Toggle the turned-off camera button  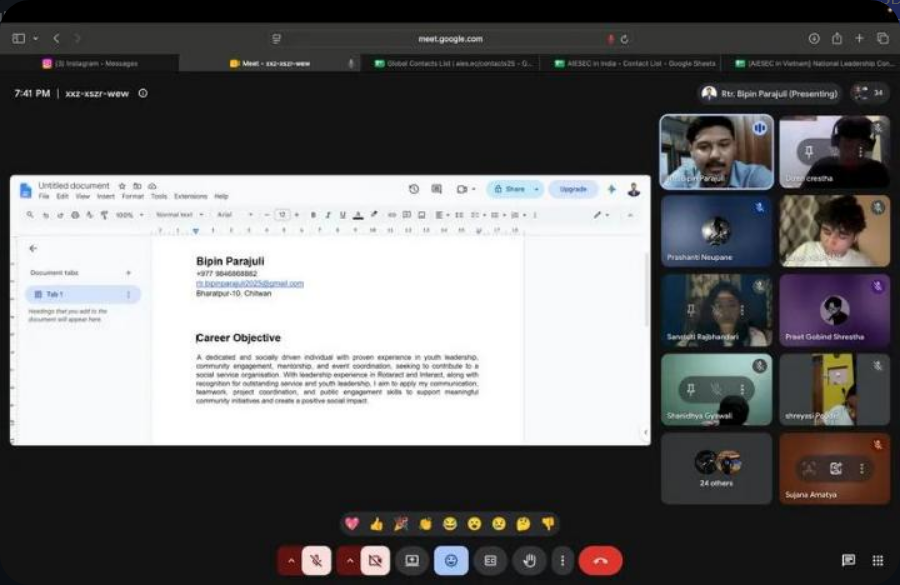(x=375, y=560)
